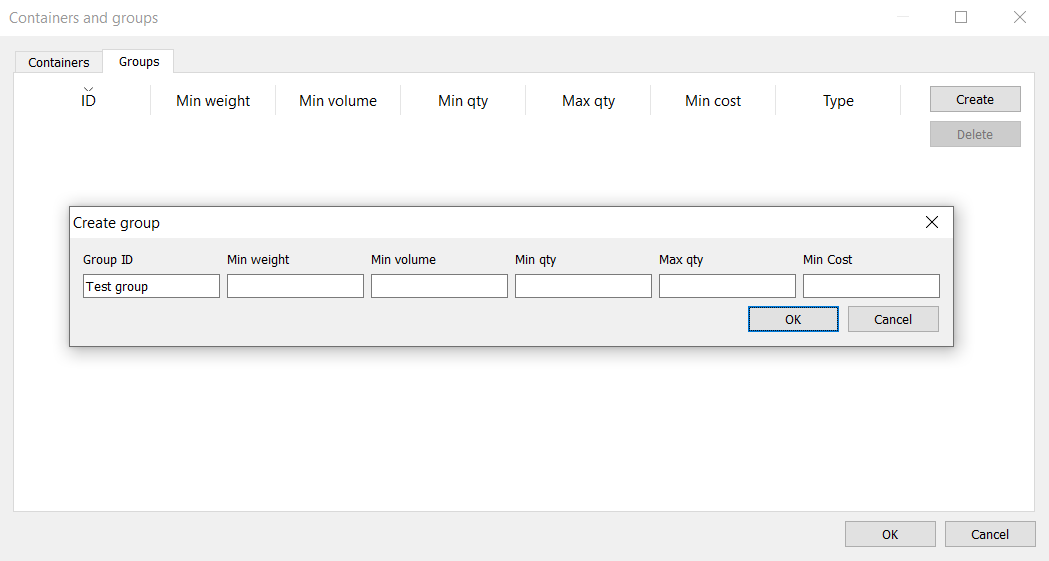Focus the Min qty input field
This screenshot has width=1049, height=561.
point(583,286)
